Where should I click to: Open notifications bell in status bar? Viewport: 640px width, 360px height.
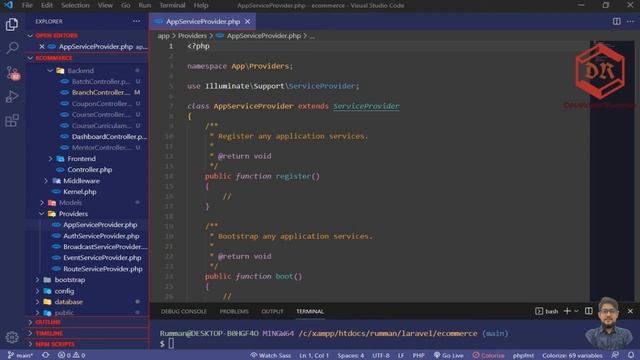coord(631,355)
